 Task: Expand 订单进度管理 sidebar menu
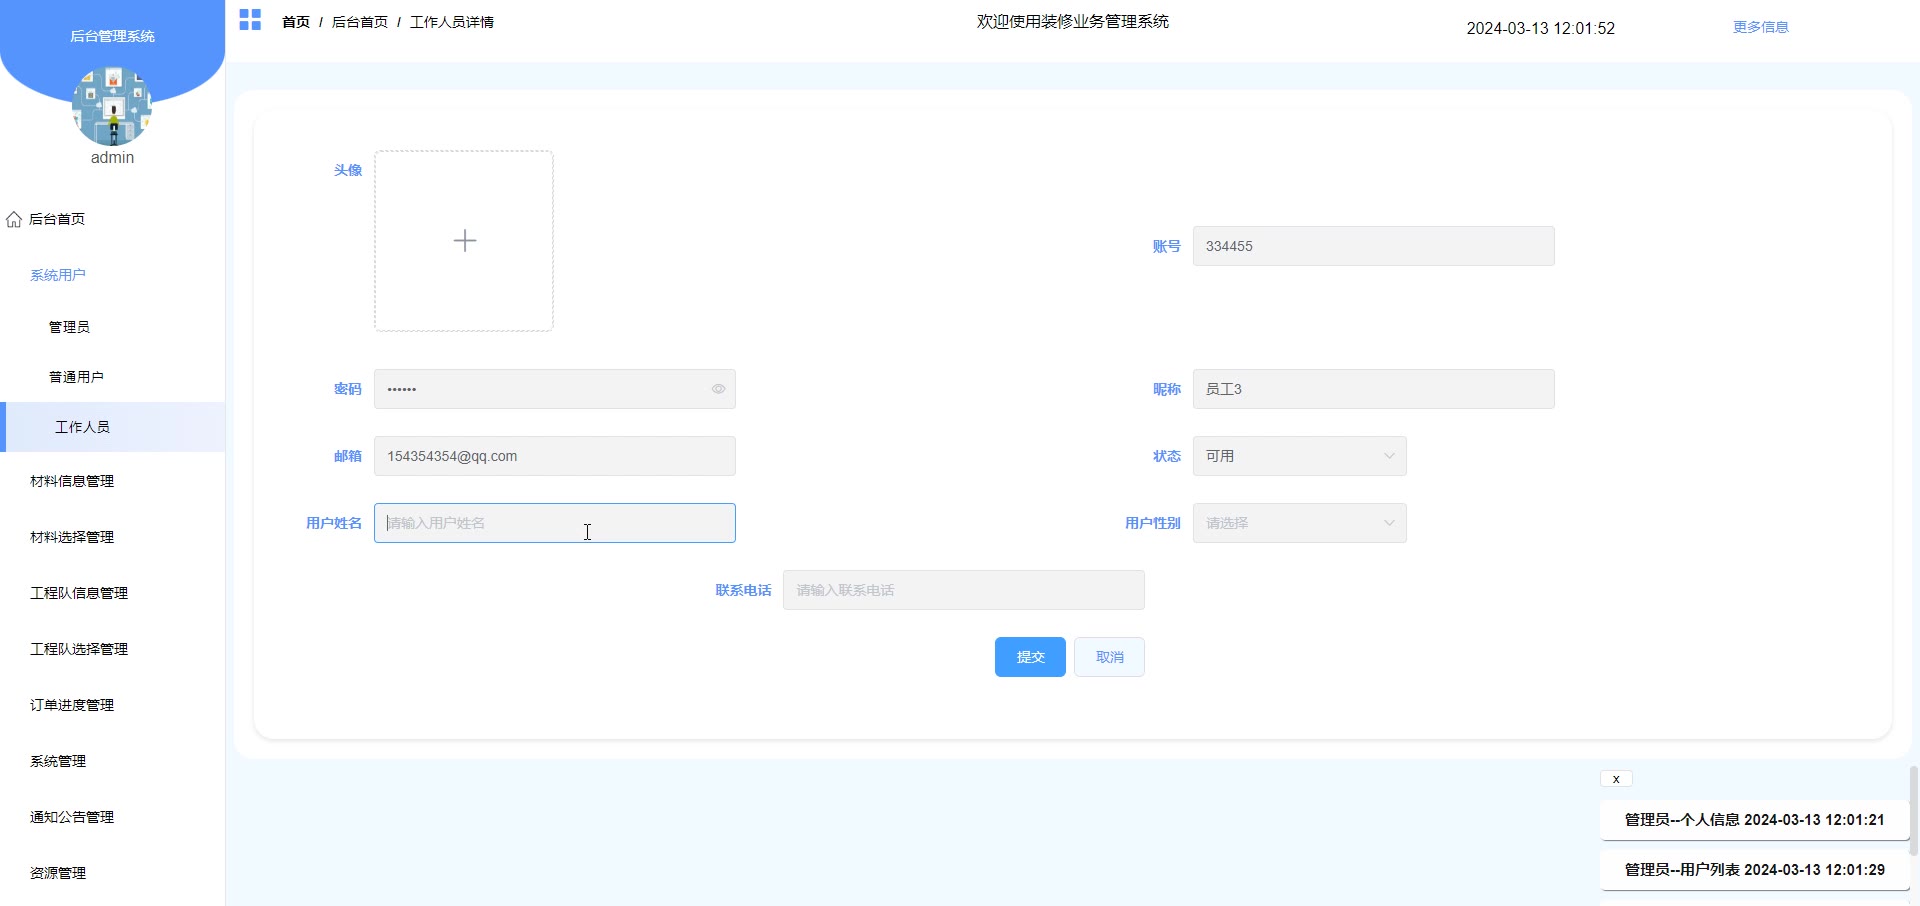click(112, 705)
